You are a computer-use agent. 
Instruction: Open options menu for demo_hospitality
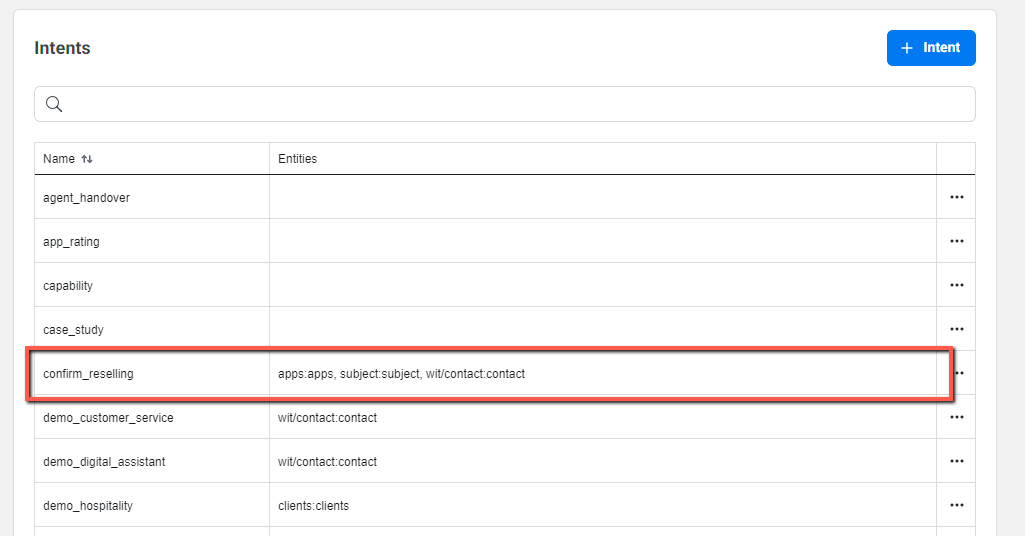point(956,505)
